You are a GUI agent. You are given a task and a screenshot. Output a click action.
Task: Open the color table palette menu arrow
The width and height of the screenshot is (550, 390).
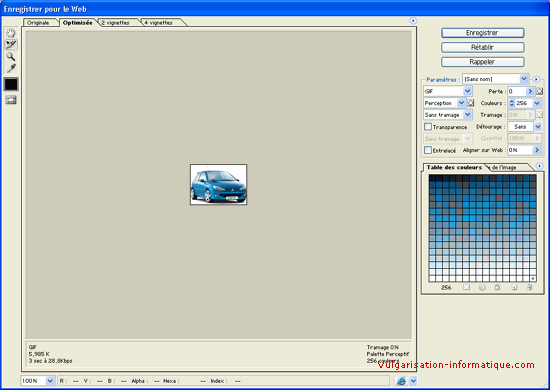click(x=539, y=166)
